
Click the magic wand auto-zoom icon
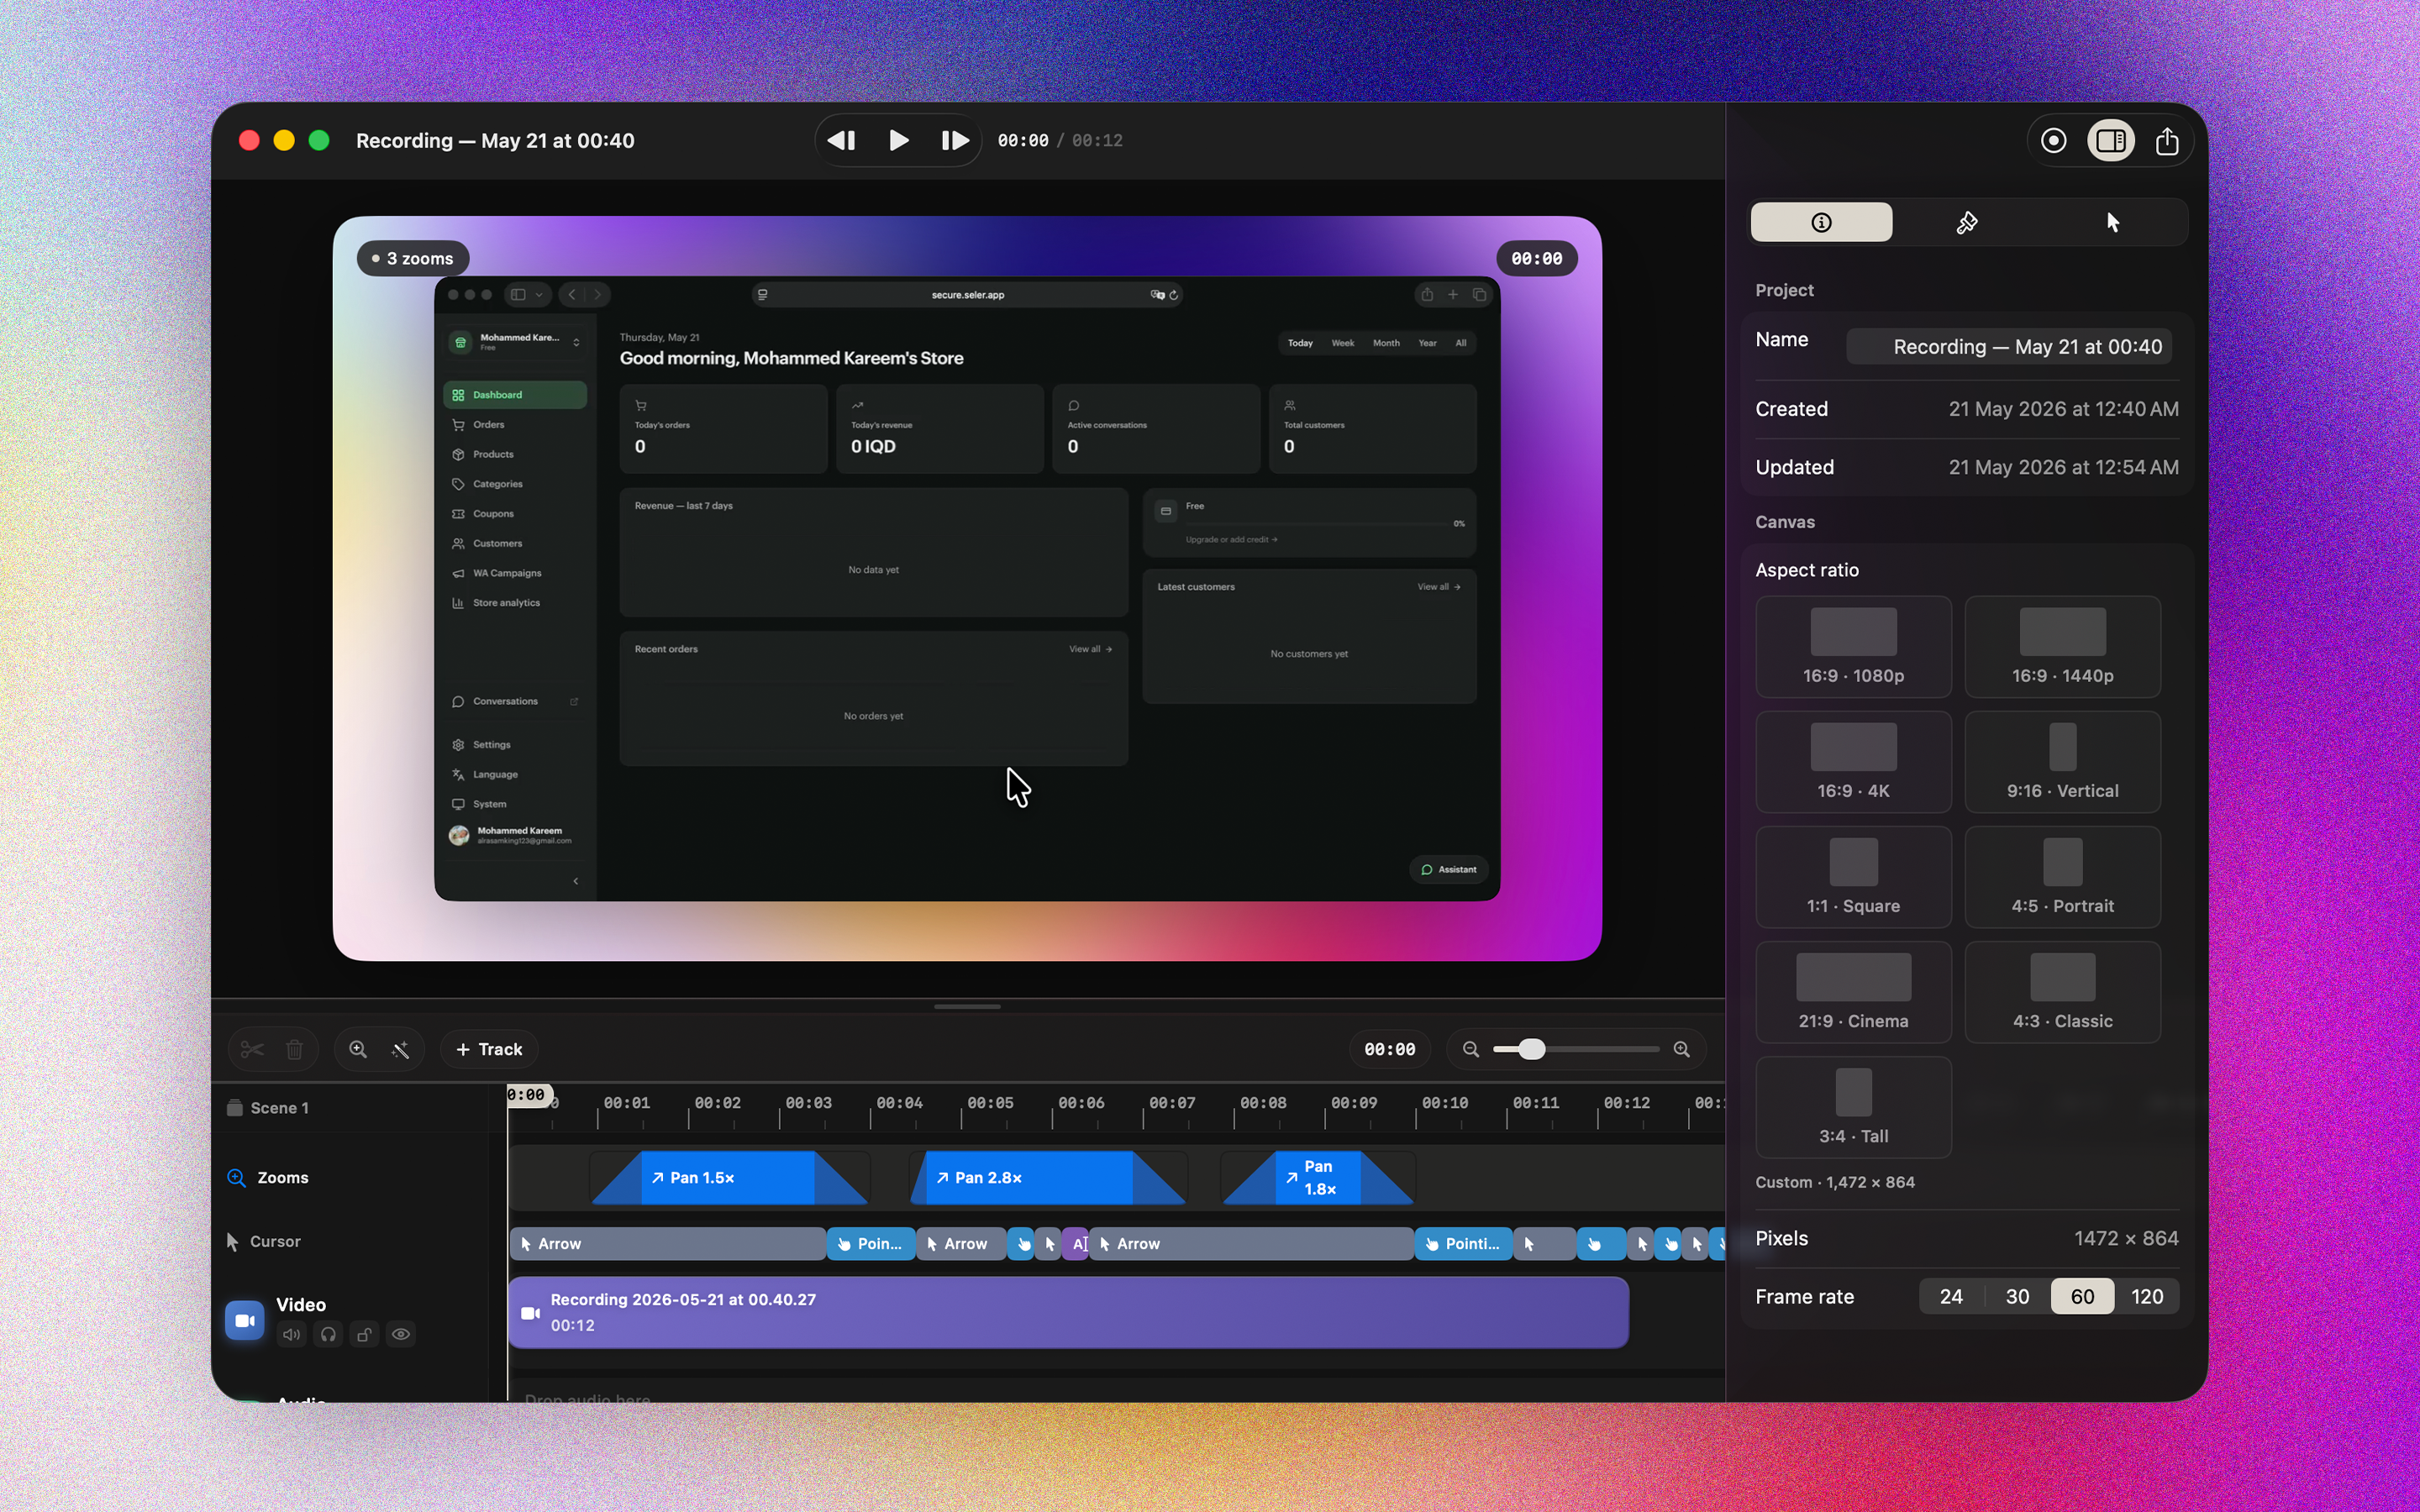click(x=400, y=1049)
